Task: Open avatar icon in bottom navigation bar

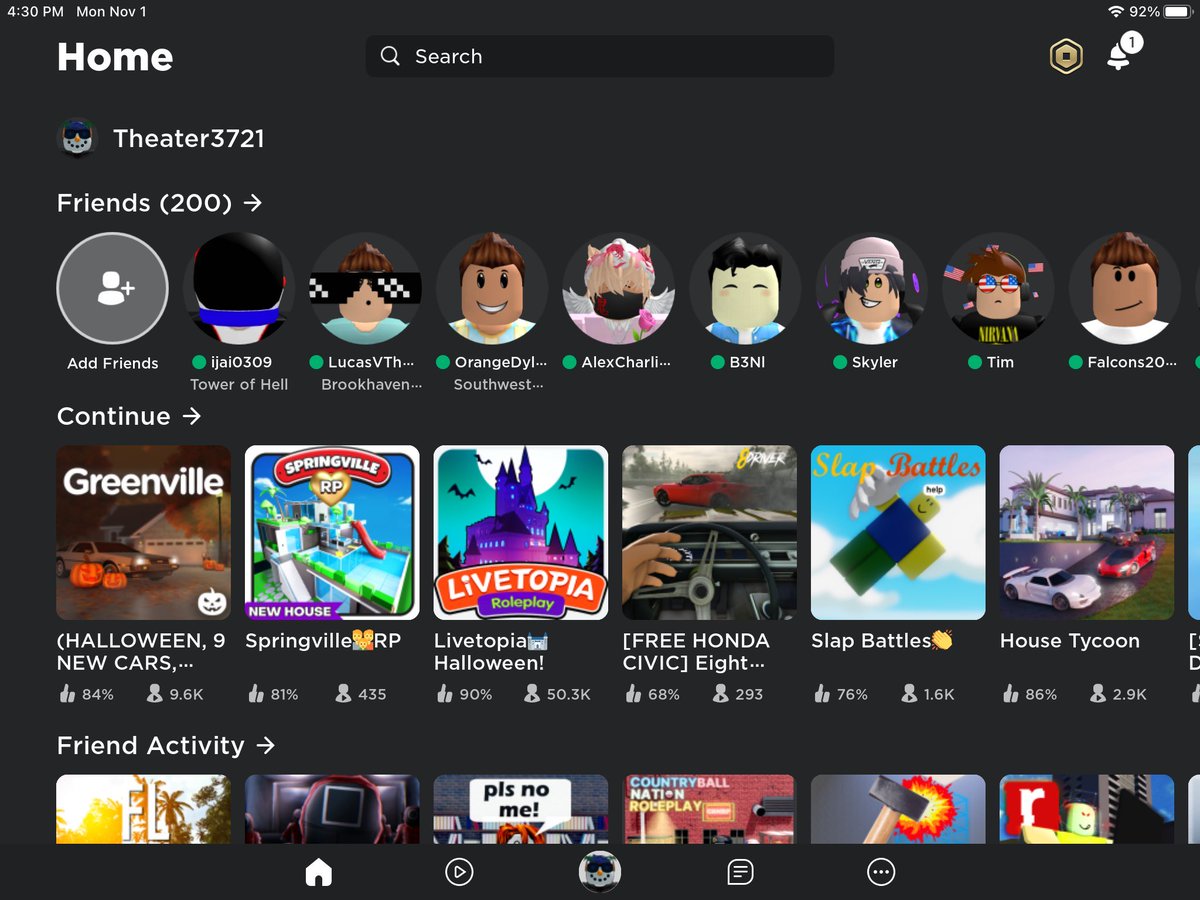Action: point(600,872)
